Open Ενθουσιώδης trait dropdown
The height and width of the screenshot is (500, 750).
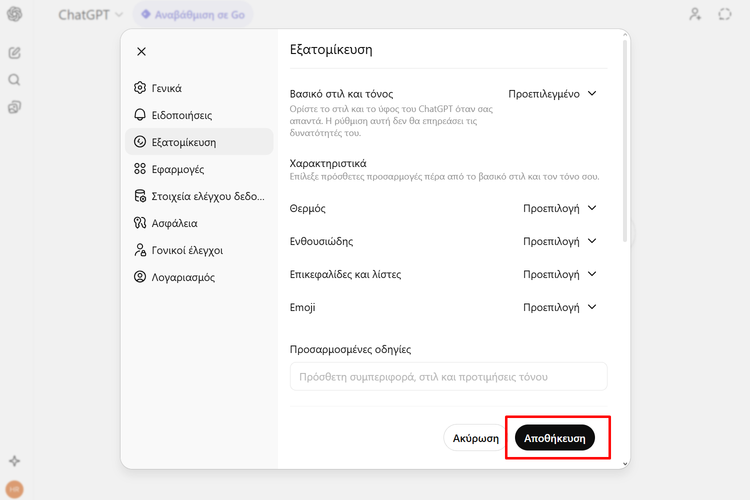(559, 242)
